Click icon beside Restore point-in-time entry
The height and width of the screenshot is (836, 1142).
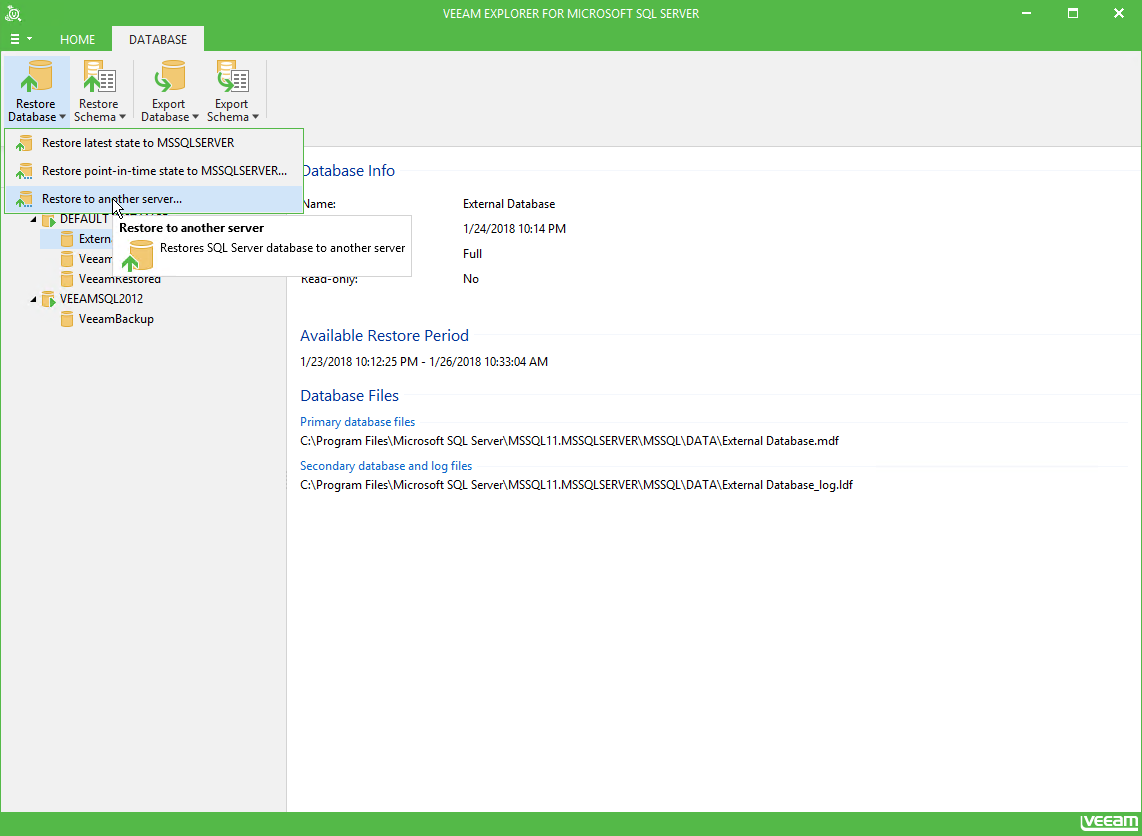coord(24,171)
